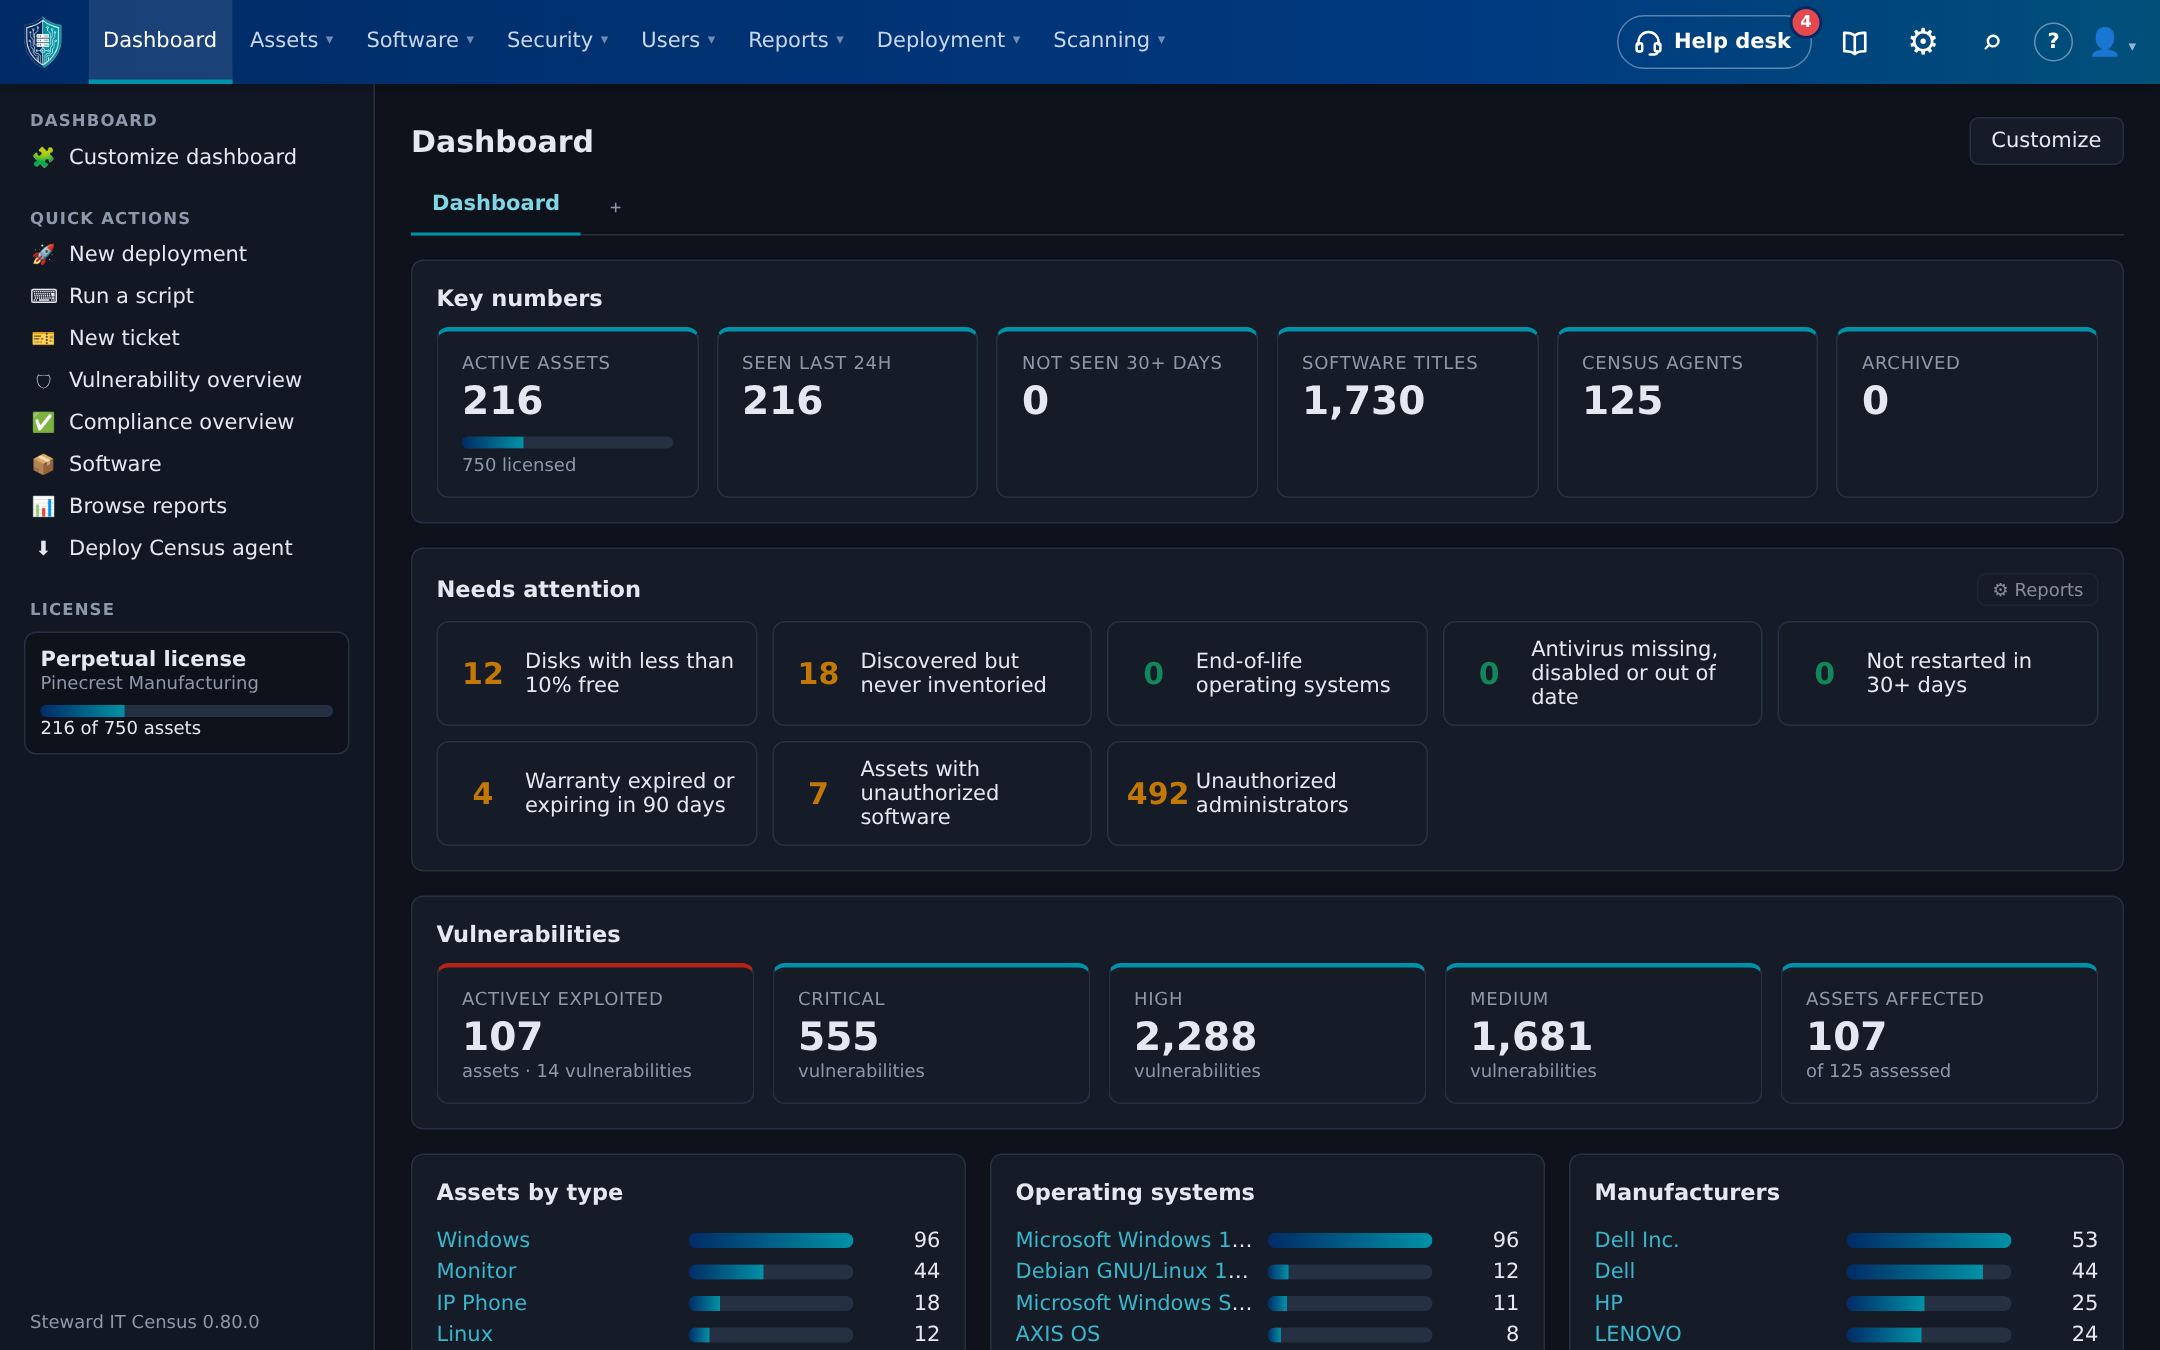Open the Critical vulnerabilities card

click(x=931, y=1033)
